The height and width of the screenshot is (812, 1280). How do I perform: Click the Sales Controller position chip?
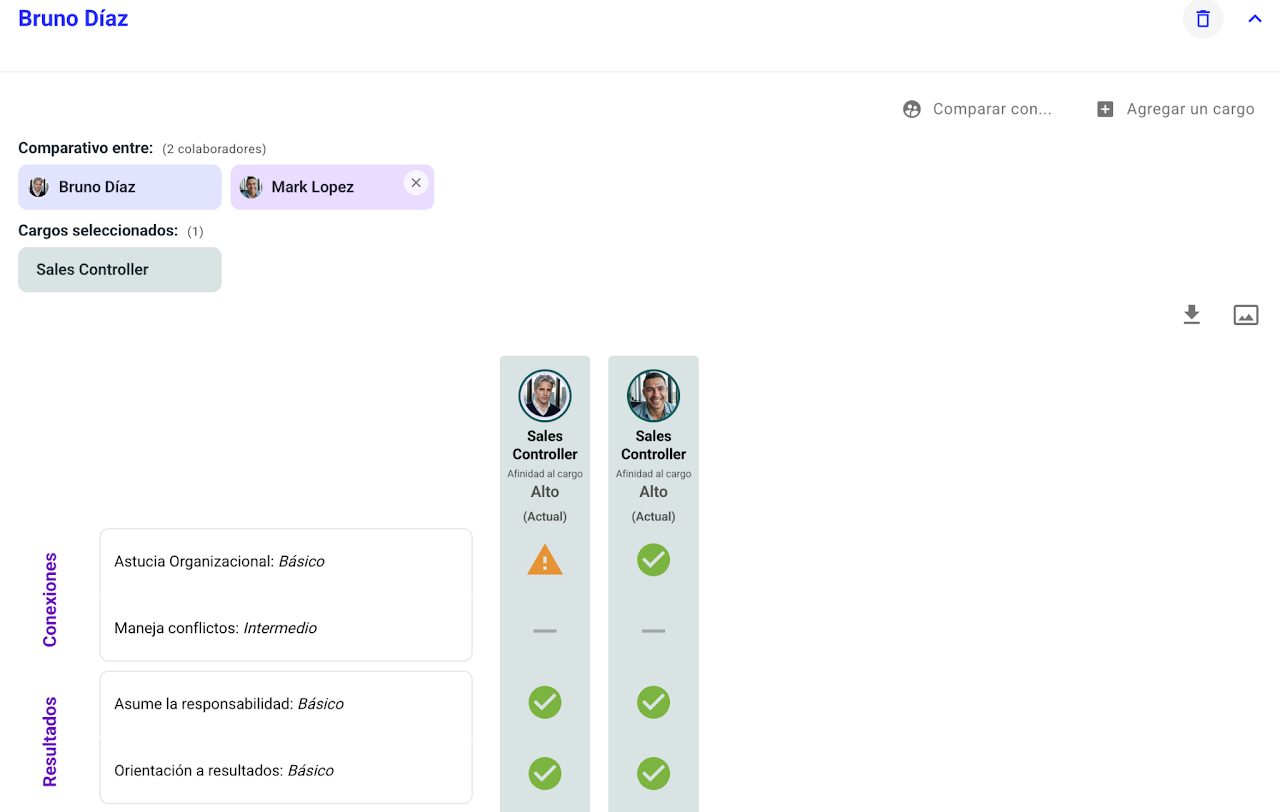coord(119,270)
